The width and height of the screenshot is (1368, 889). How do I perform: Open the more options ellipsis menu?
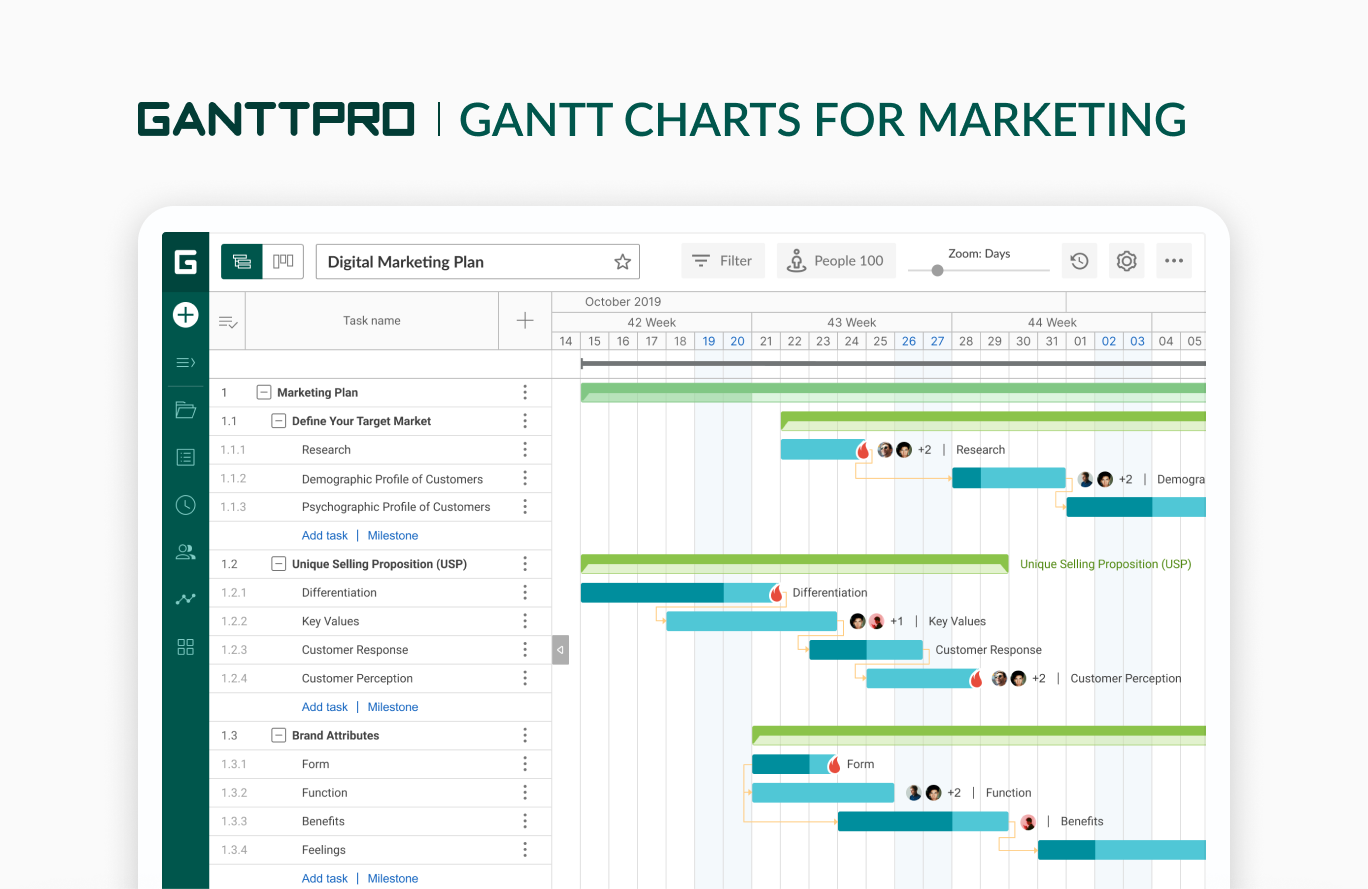(x=1174, y=260)
